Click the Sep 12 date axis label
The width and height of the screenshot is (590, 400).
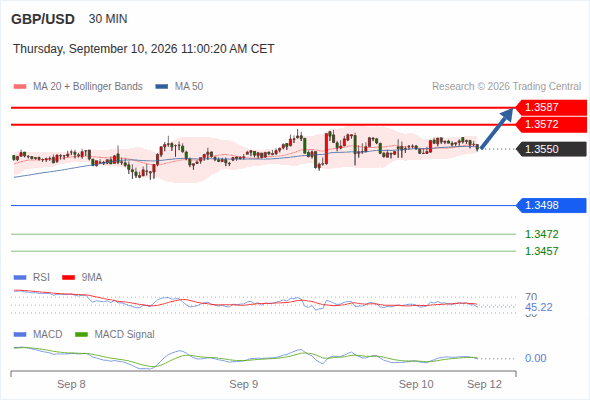(x=485, y=385)
